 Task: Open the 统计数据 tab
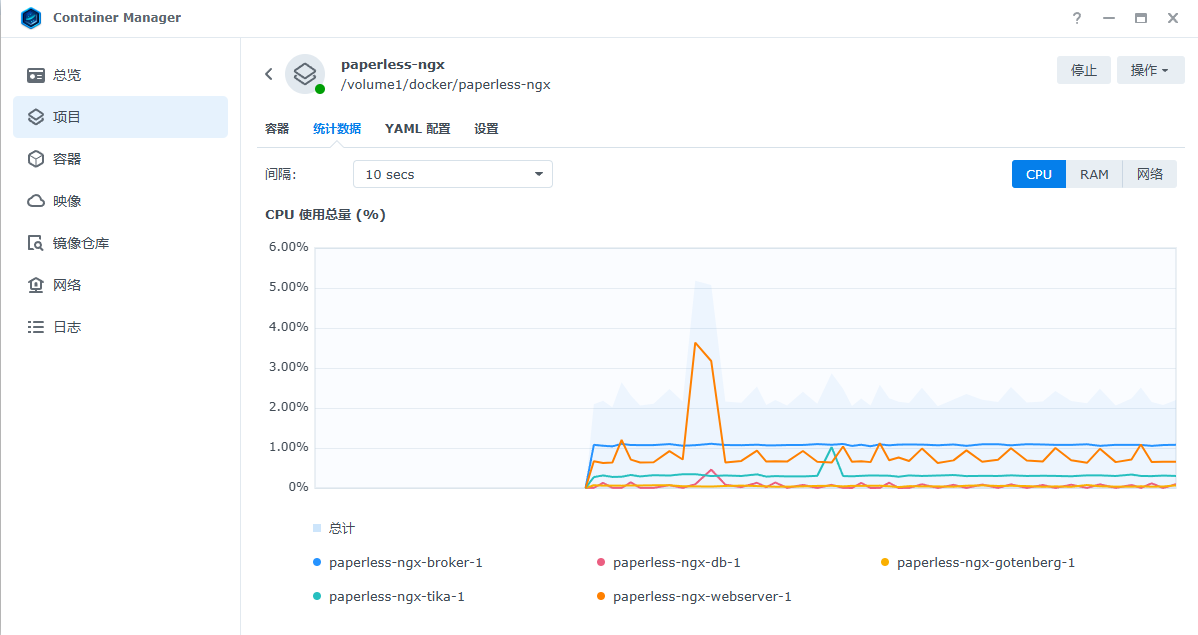pos(337,128)
